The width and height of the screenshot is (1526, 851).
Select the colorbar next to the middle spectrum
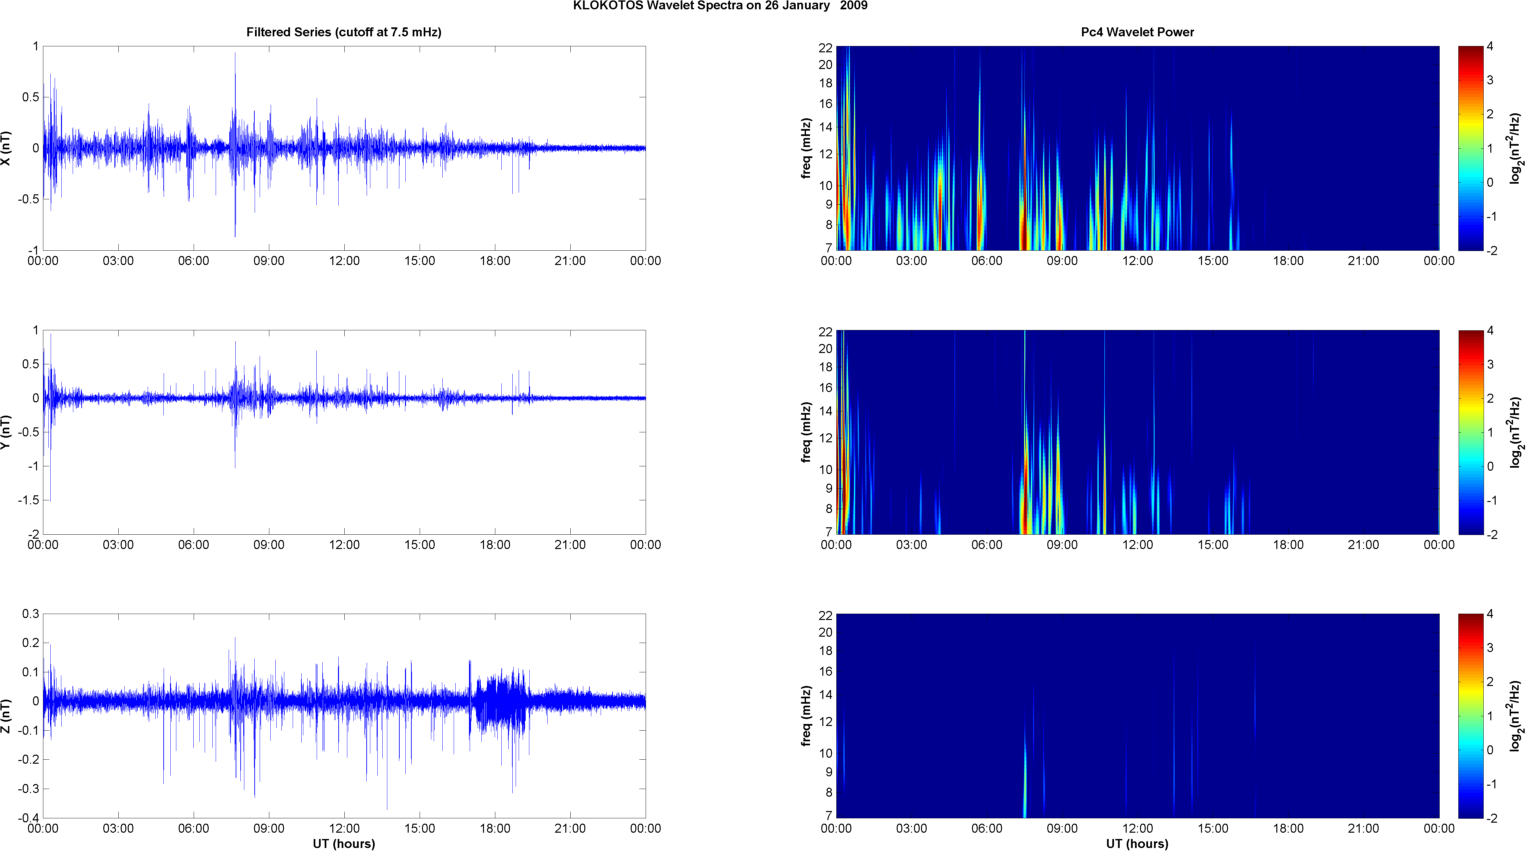click(1470, 432)
